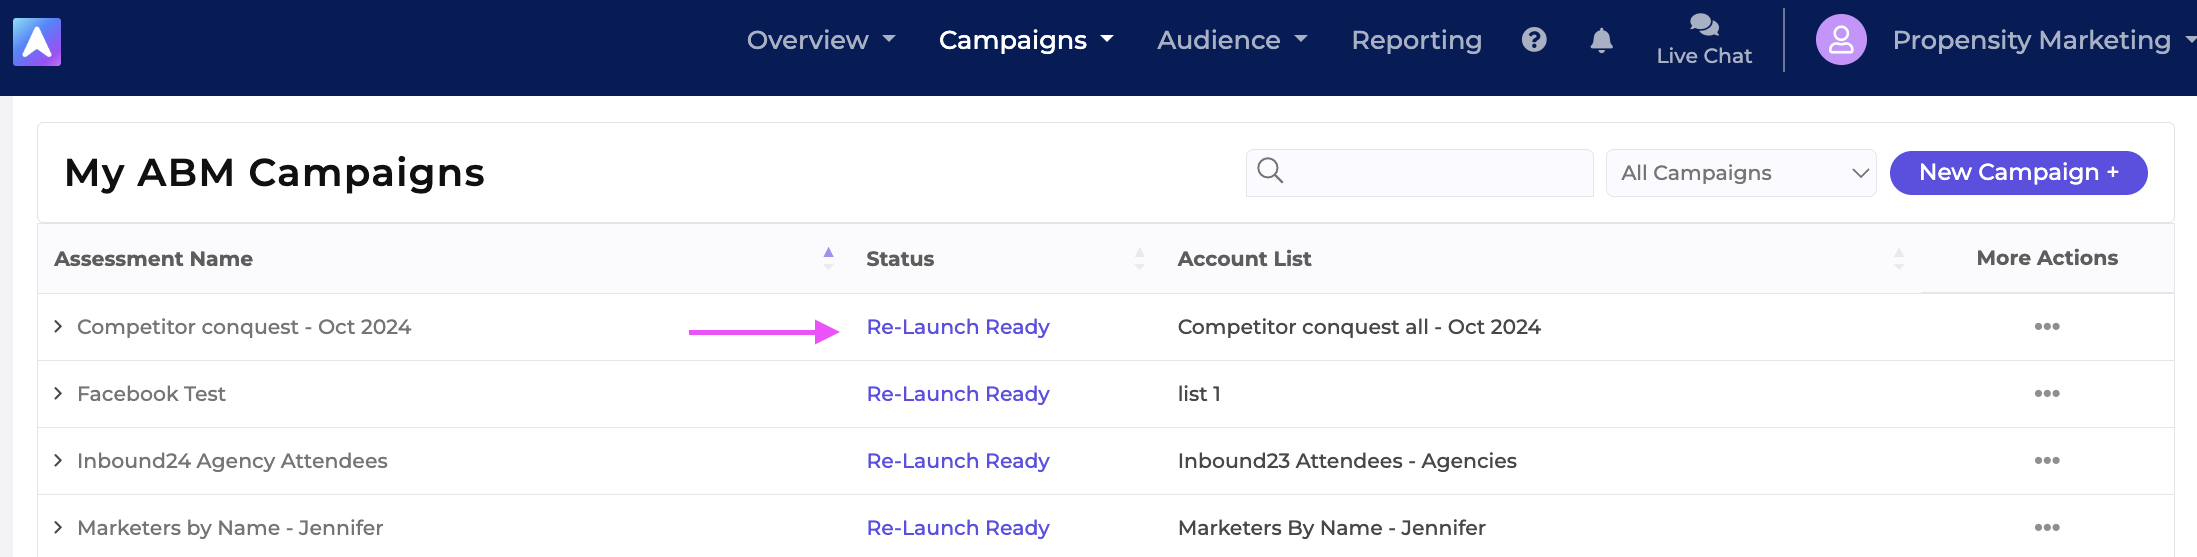Open Live Chat
This screenshot has width=2197, height=557.
1704,40
